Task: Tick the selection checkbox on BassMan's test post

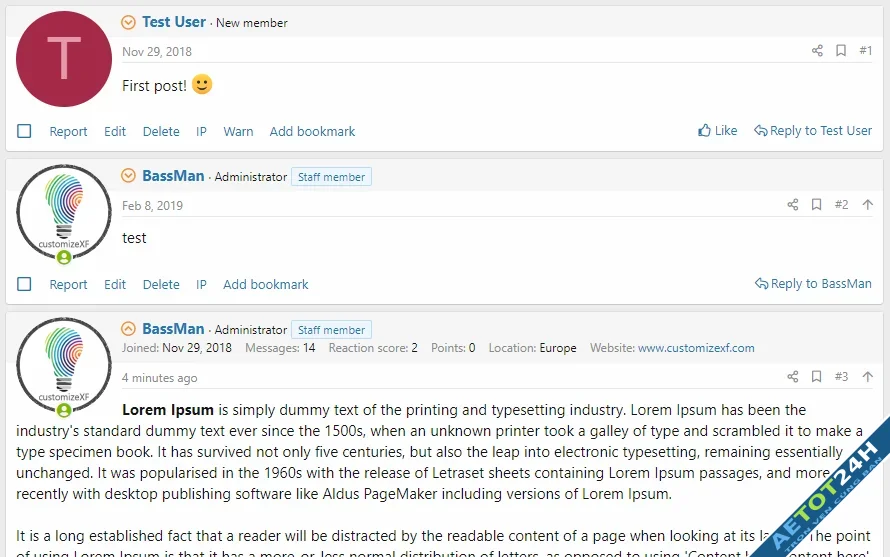Action: 25,284
